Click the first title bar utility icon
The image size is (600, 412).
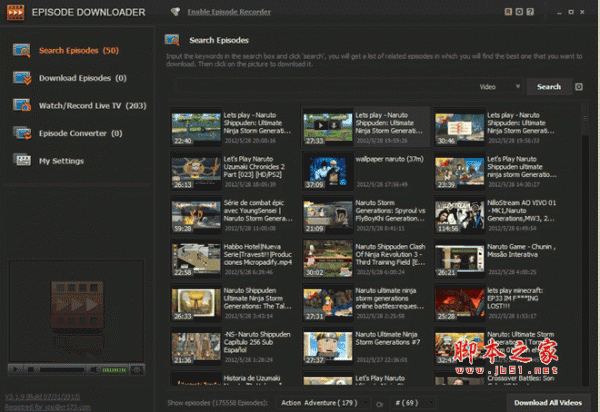coord(508,12)
